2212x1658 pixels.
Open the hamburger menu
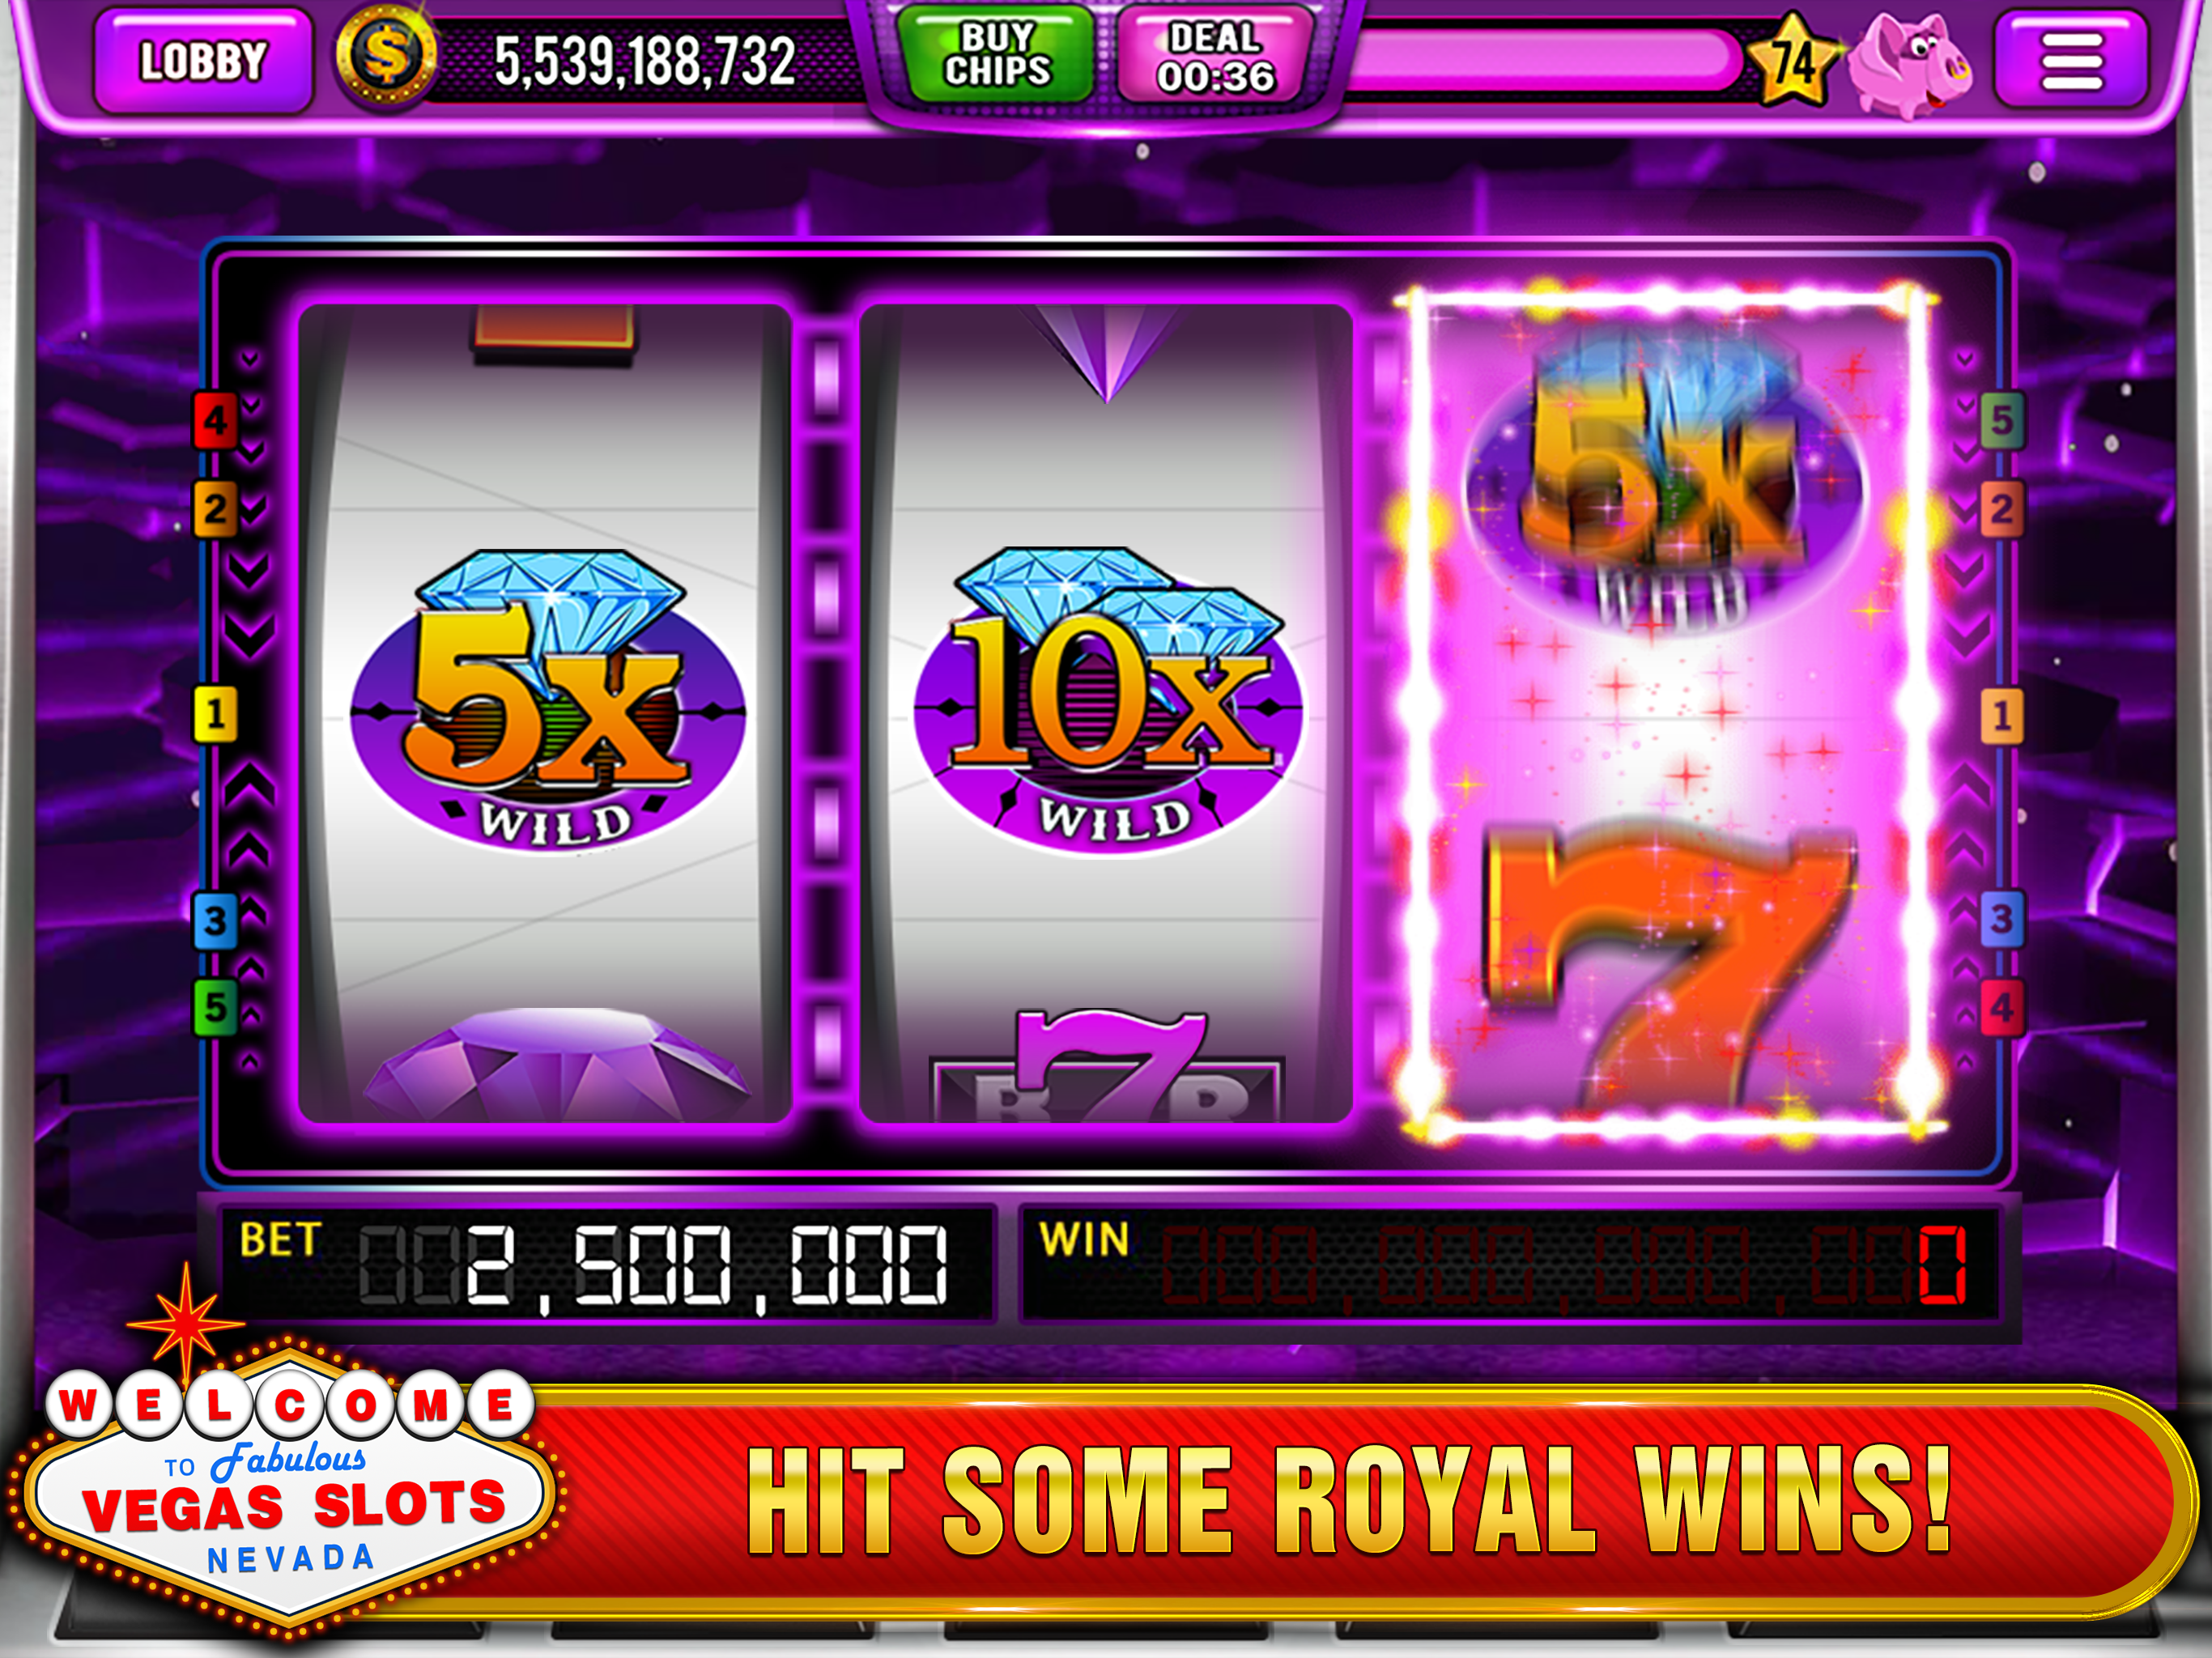tap(2072, 60)
